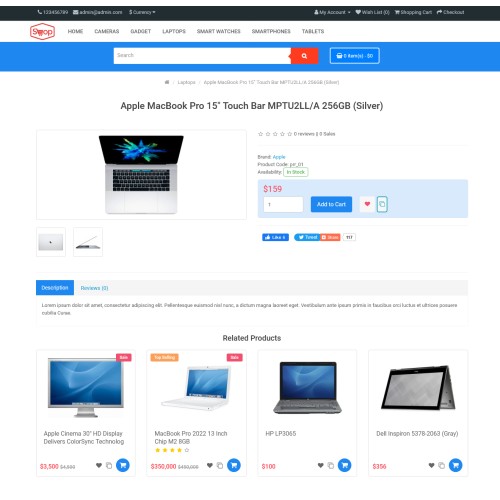Viewport: 500px width, 500px height.
Task: Click the Facebook Like button
Action: click(x=275, y=237)
